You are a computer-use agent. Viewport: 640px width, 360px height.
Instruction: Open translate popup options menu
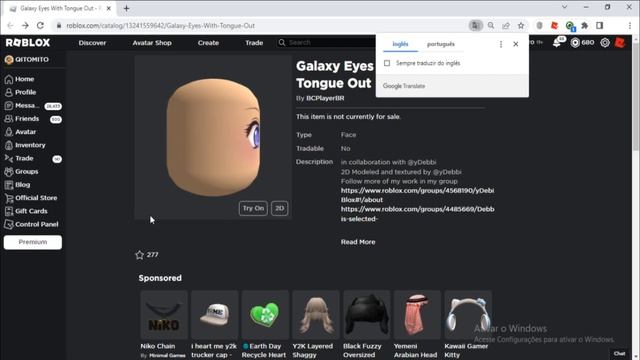(501, 44)
